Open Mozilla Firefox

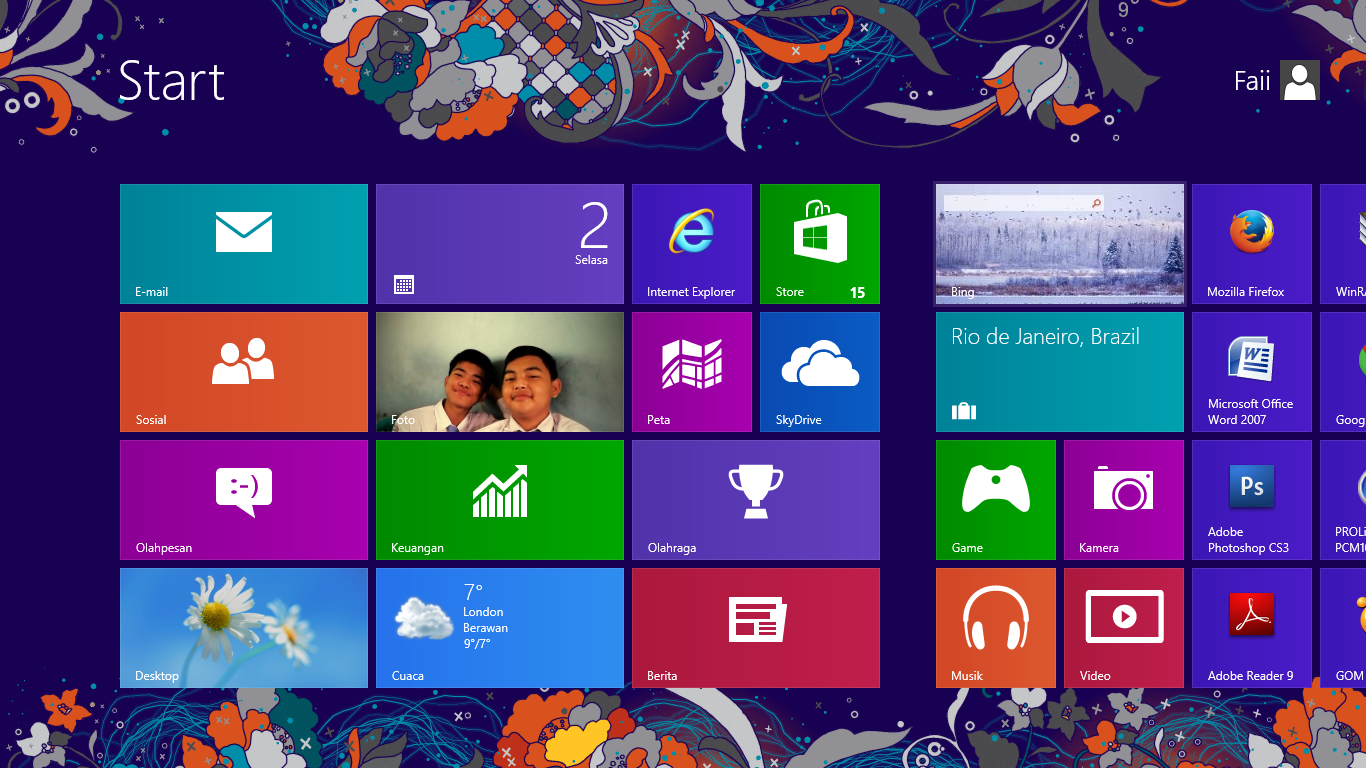1251,243
